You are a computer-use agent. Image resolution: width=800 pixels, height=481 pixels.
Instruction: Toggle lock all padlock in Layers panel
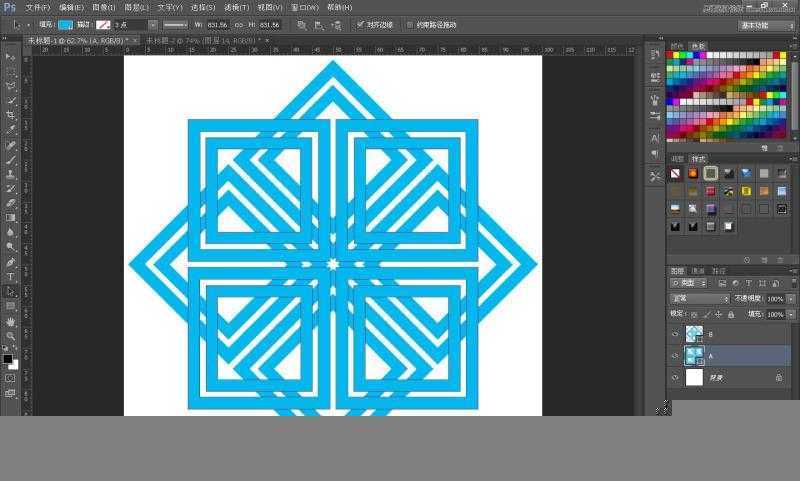[731, 315]
